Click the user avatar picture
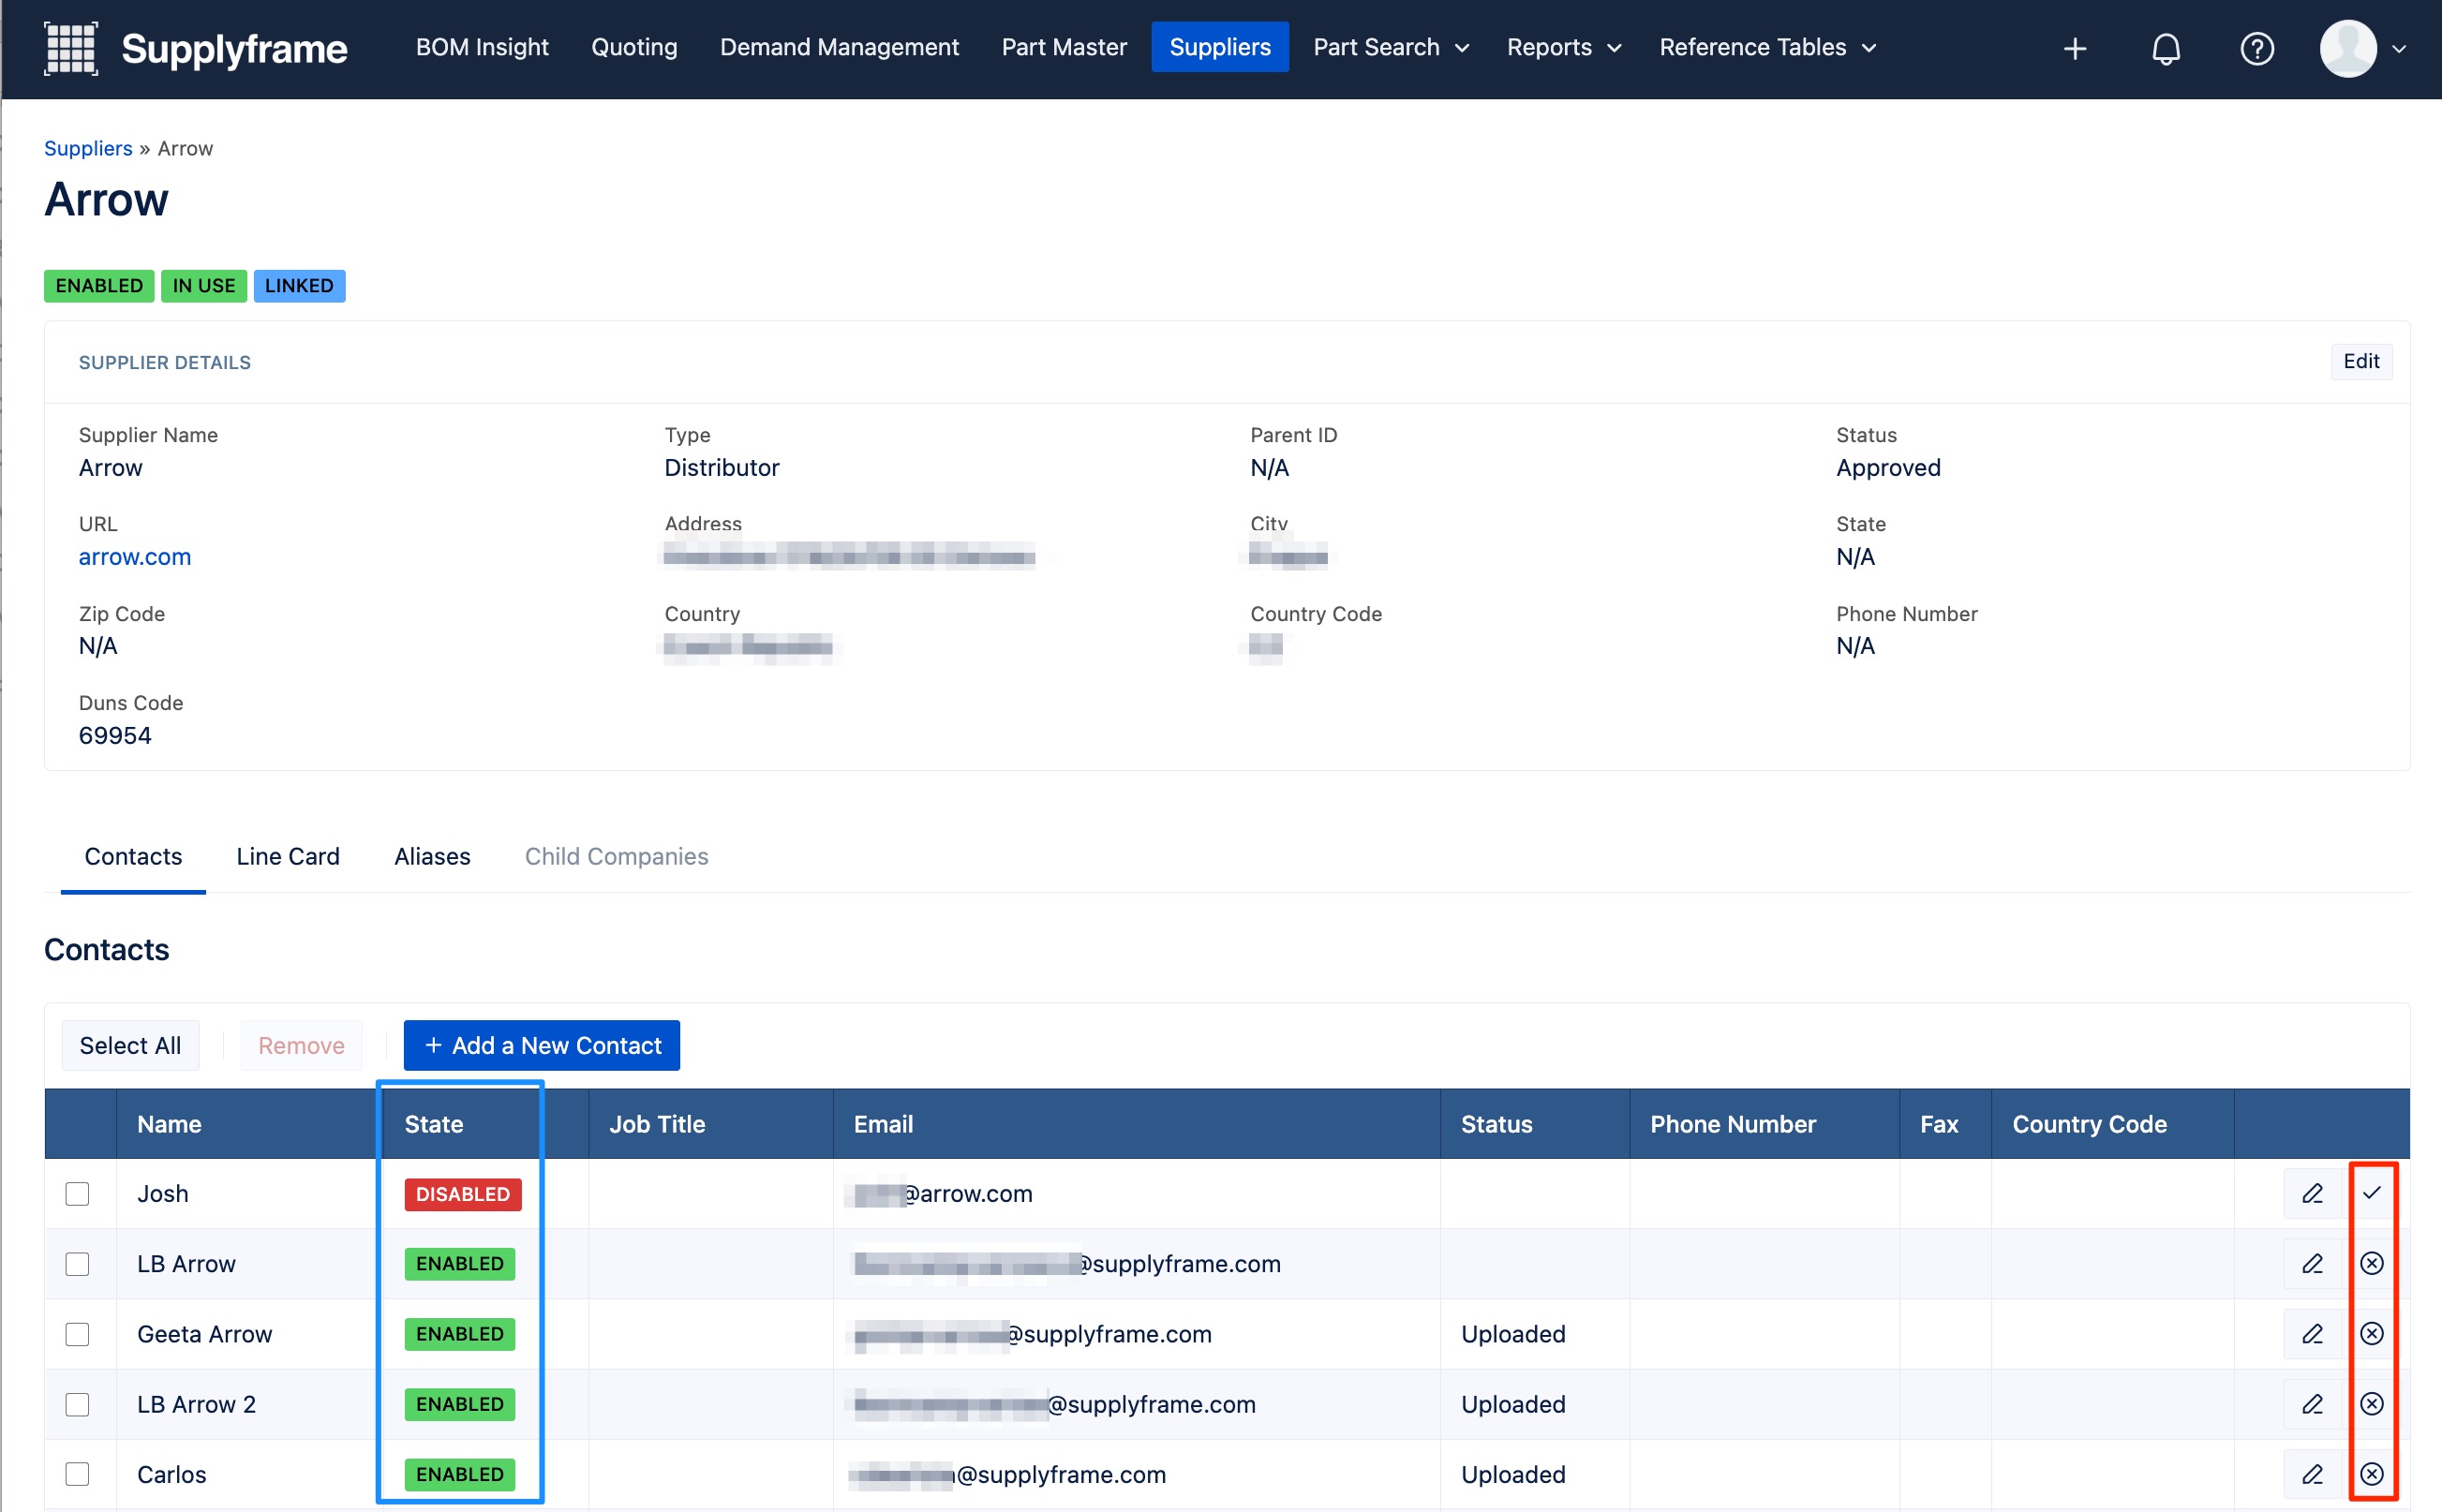The image size is (2442, 1512). (2348, 48)
